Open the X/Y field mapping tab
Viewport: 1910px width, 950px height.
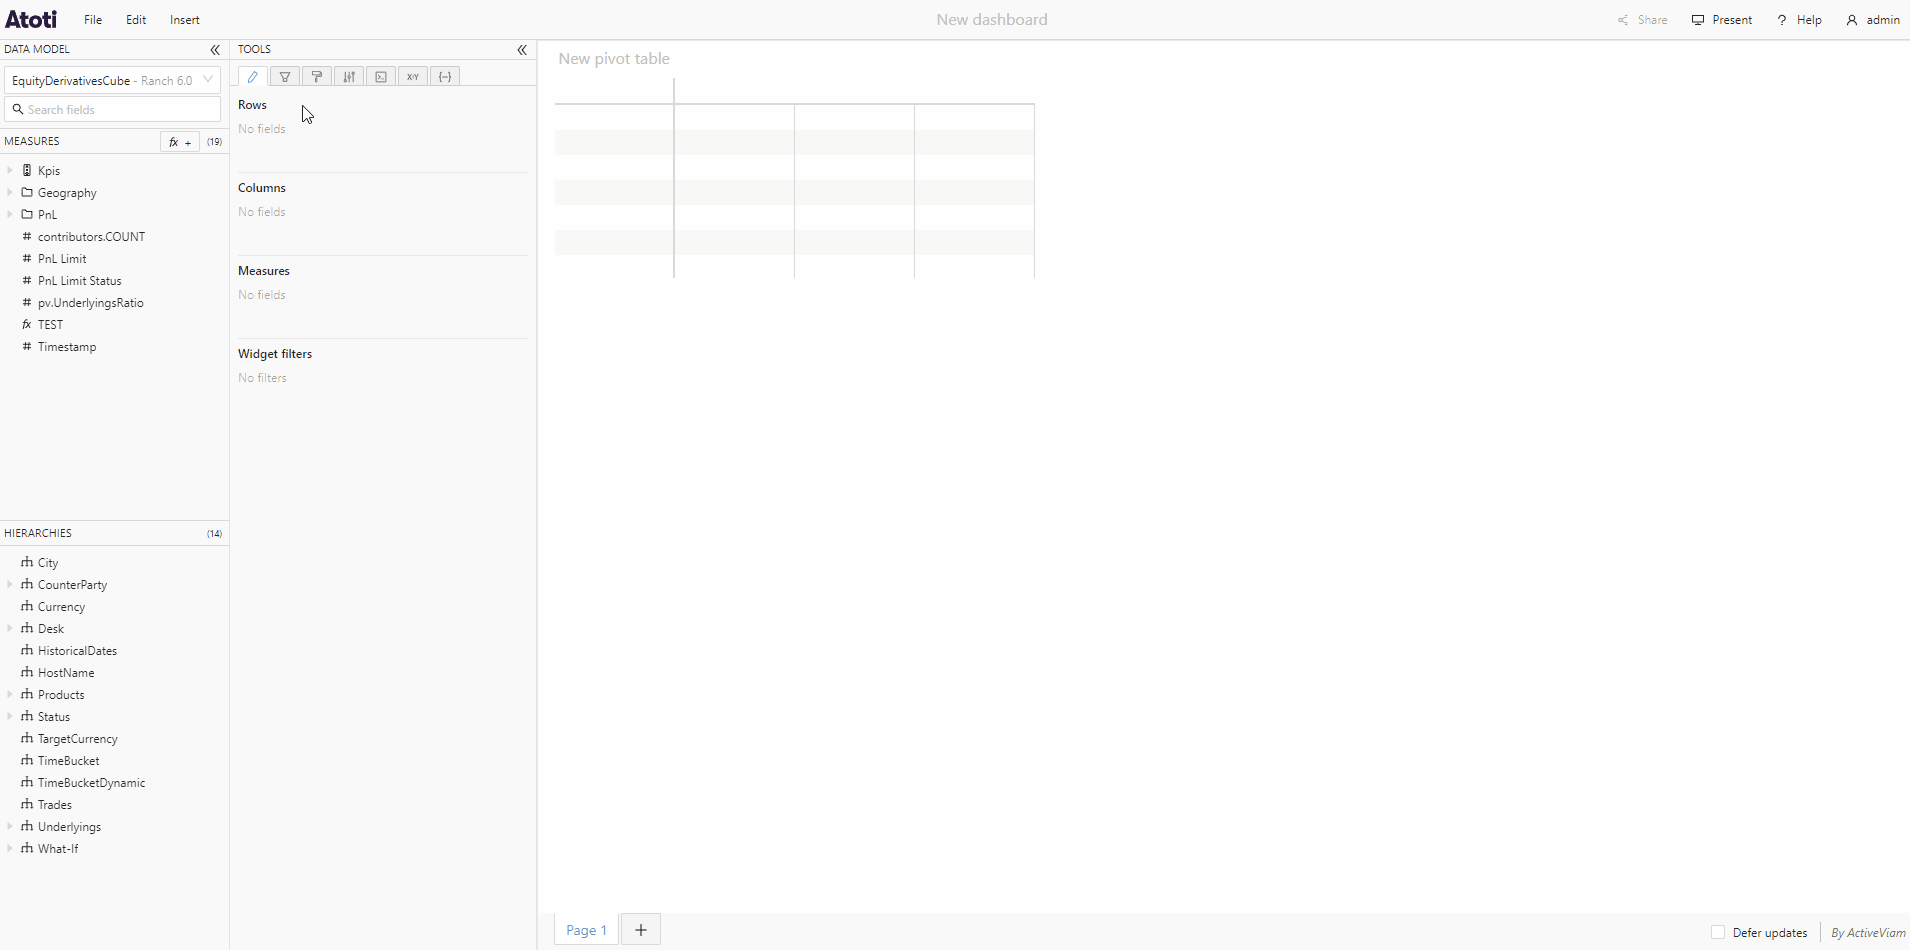(x=413, y=77)
